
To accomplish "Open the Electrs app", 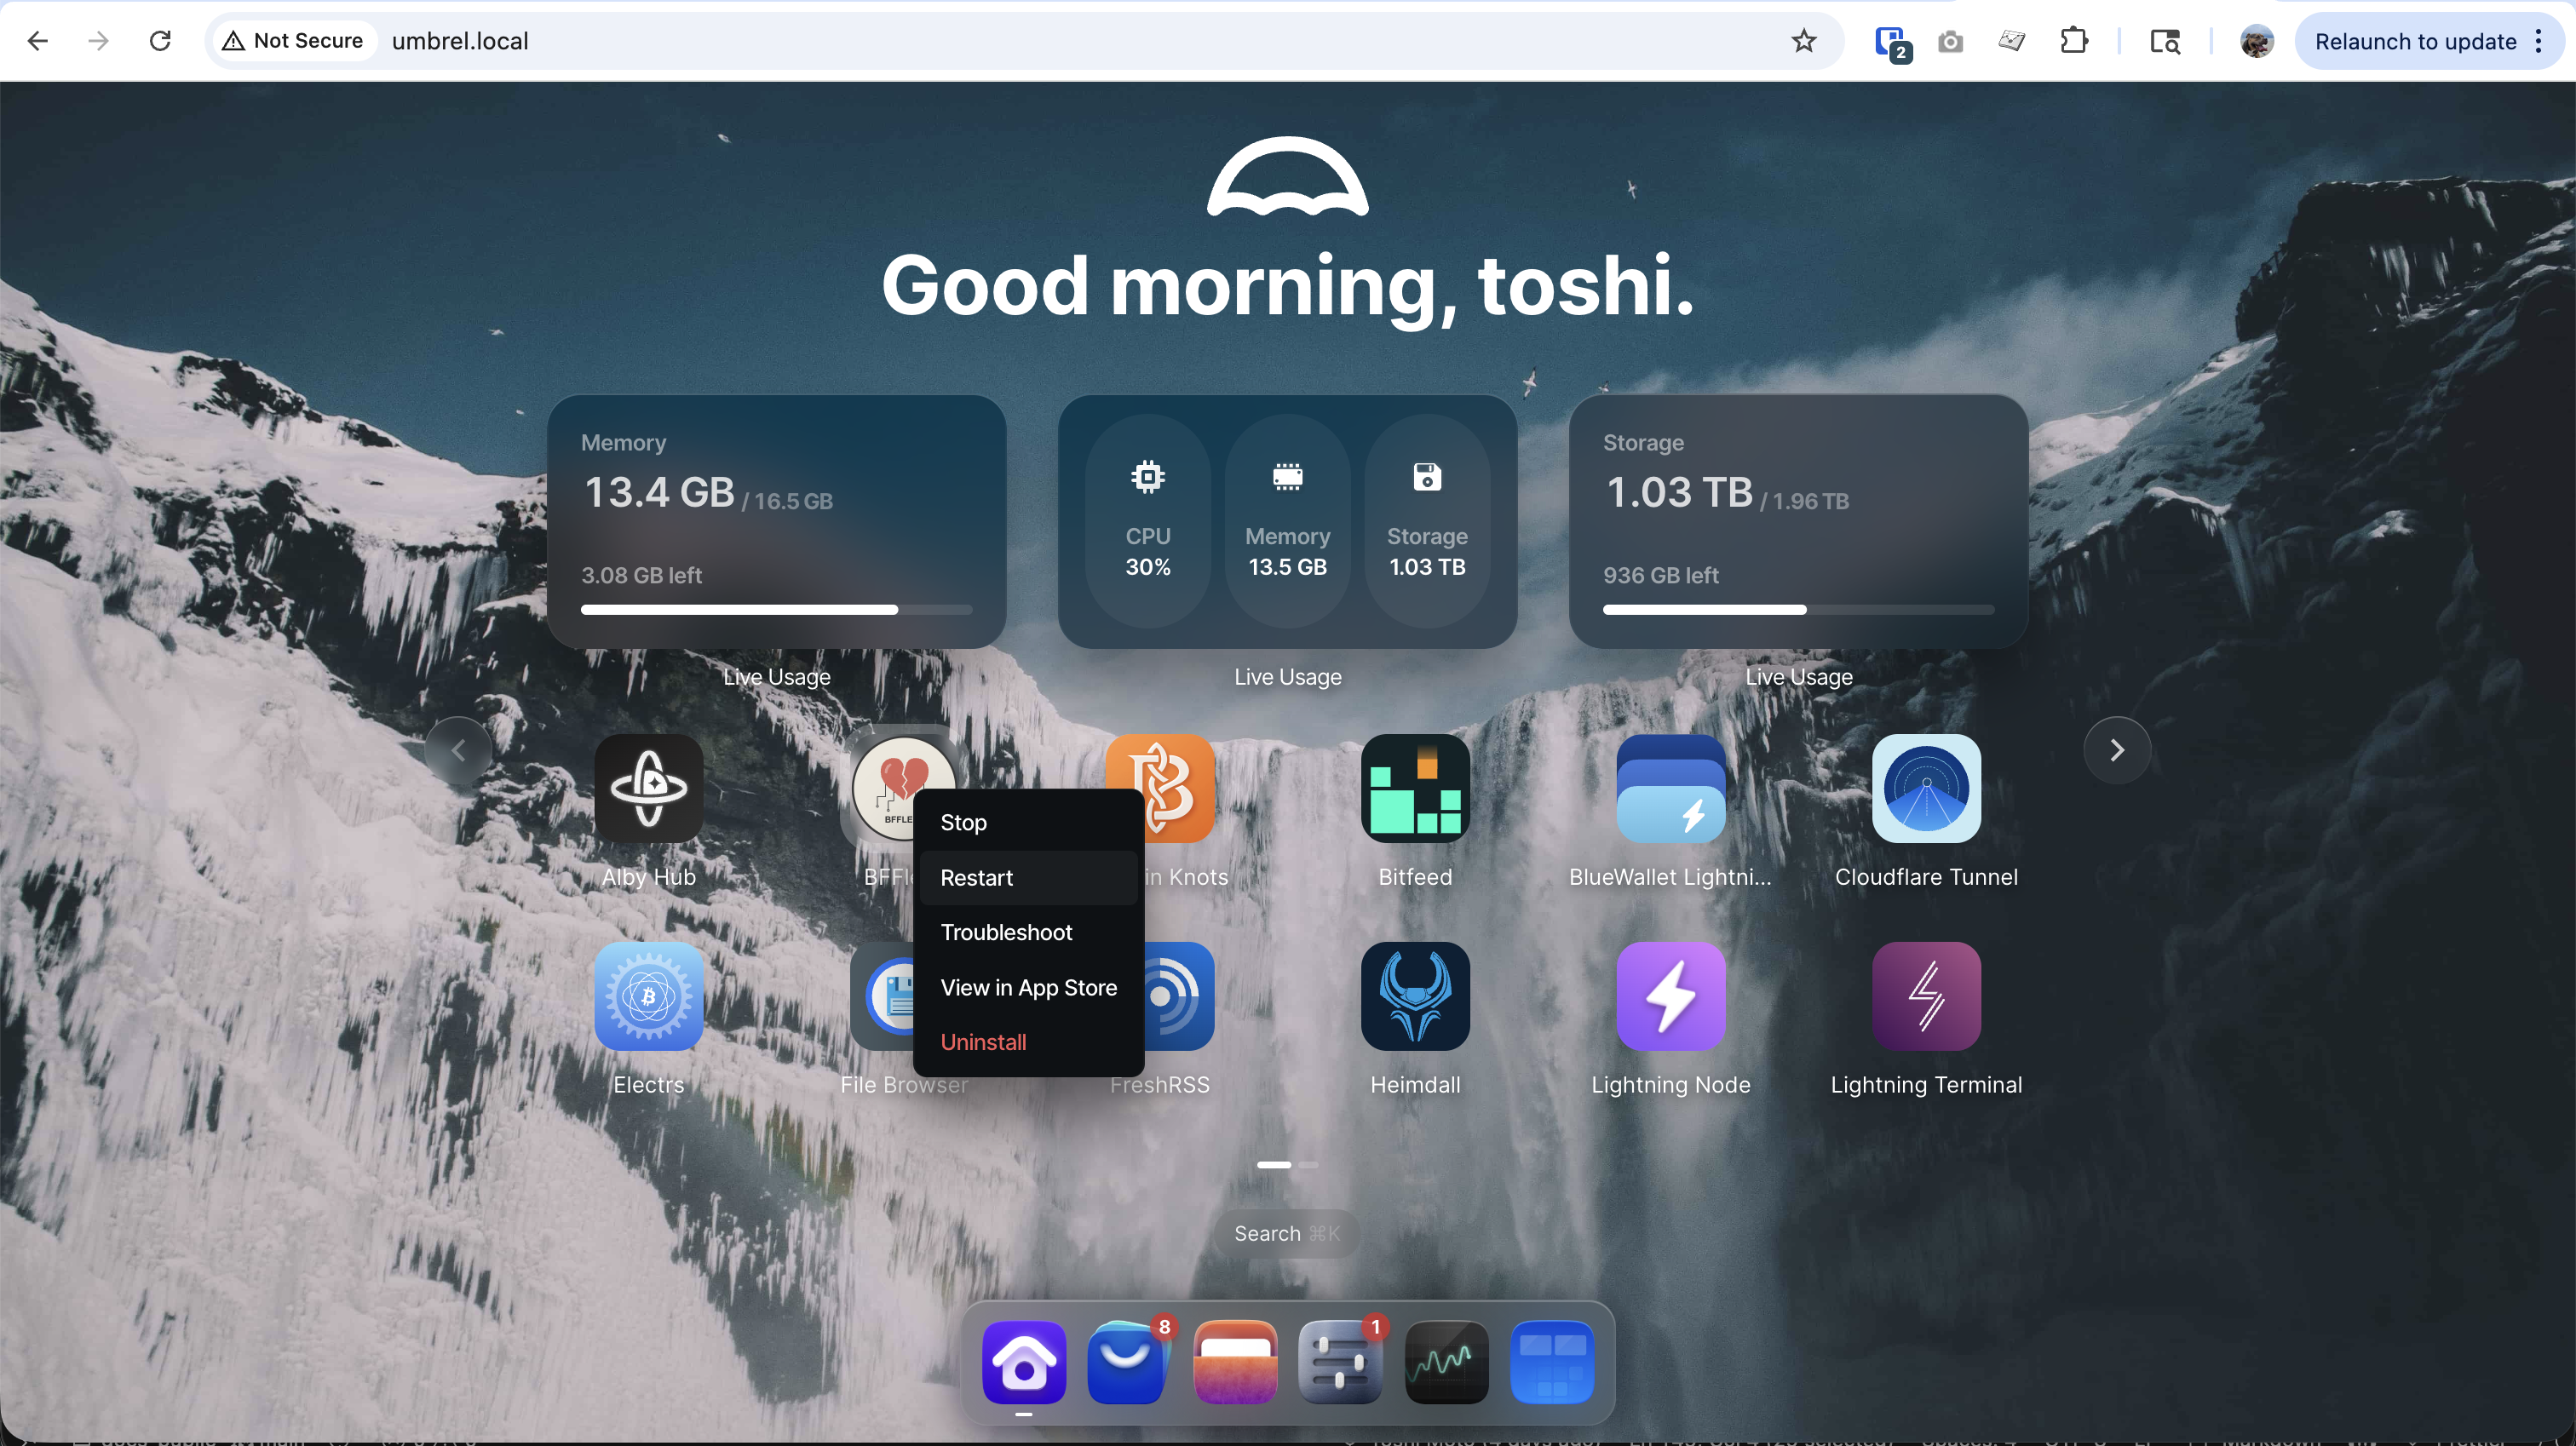I will click(x=648, y=997).
